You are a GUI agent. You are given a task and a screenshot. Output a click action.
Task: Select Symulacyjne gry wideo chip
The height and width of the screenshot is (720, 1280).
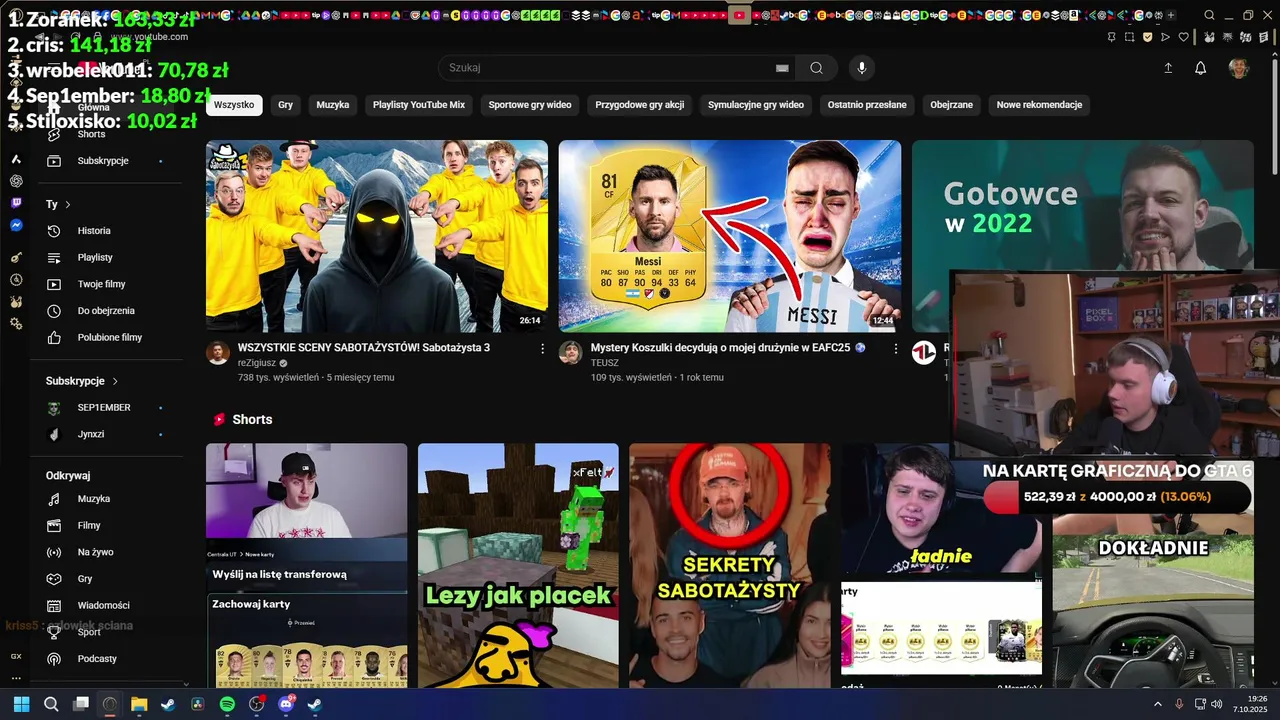[756, 104]
